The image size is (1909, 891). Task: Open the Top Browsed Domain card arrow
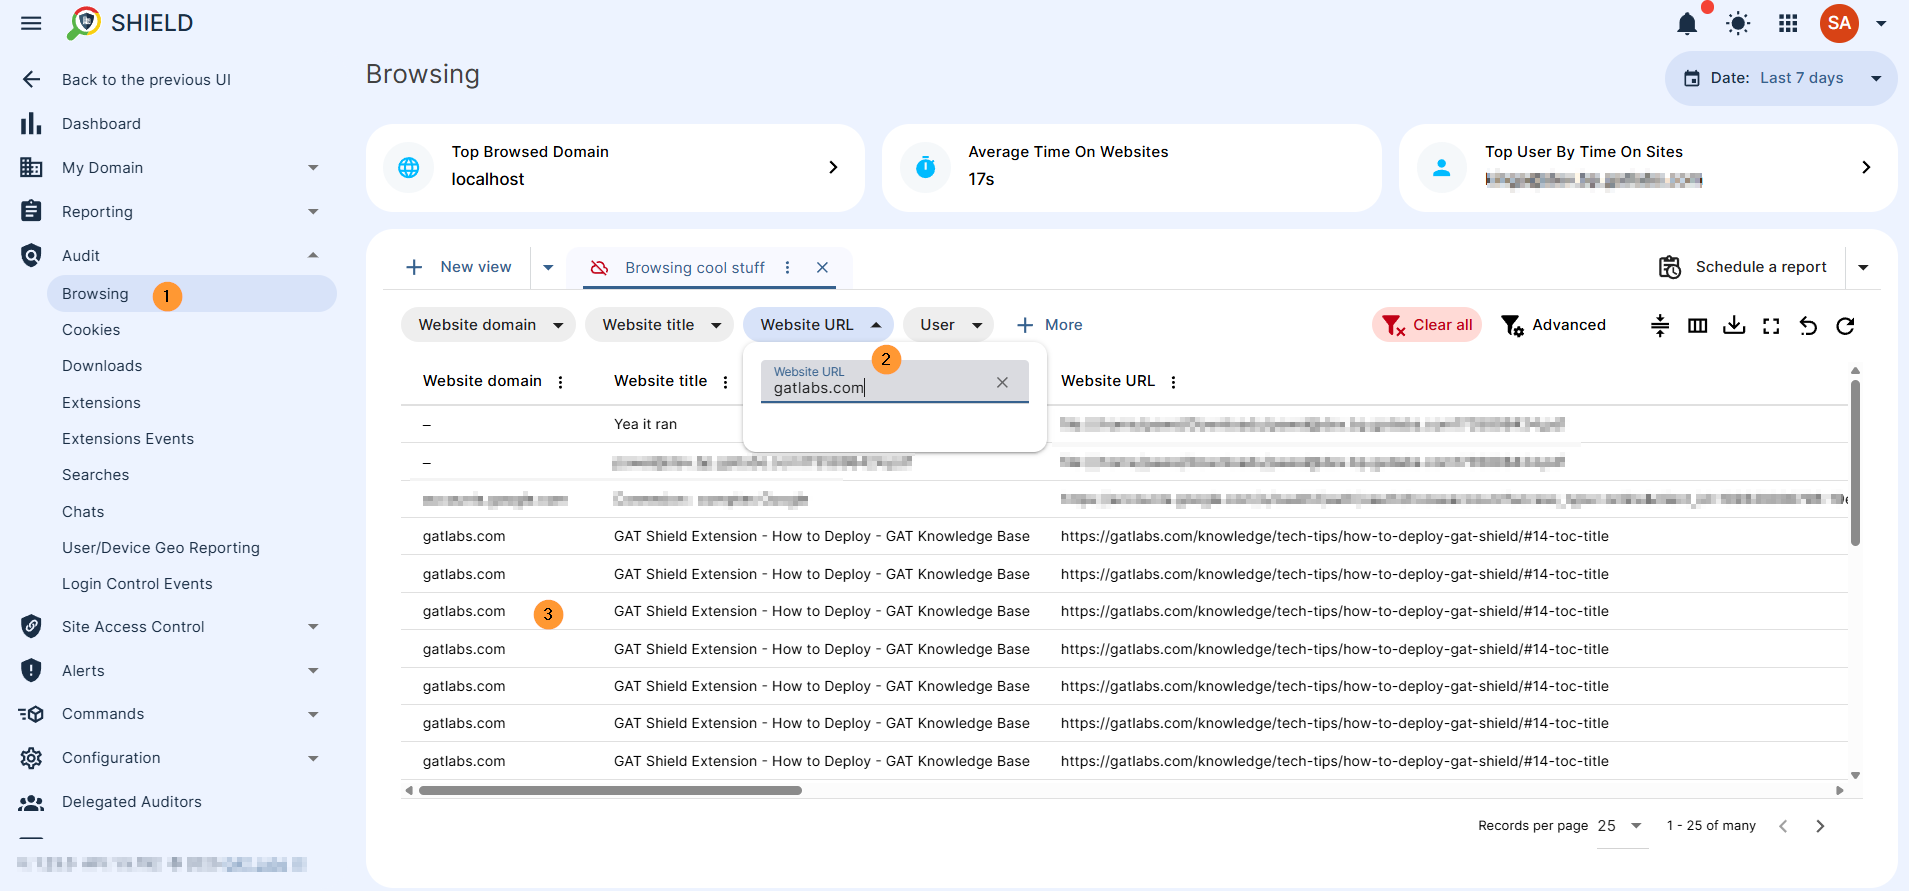(x=833, y=167)
